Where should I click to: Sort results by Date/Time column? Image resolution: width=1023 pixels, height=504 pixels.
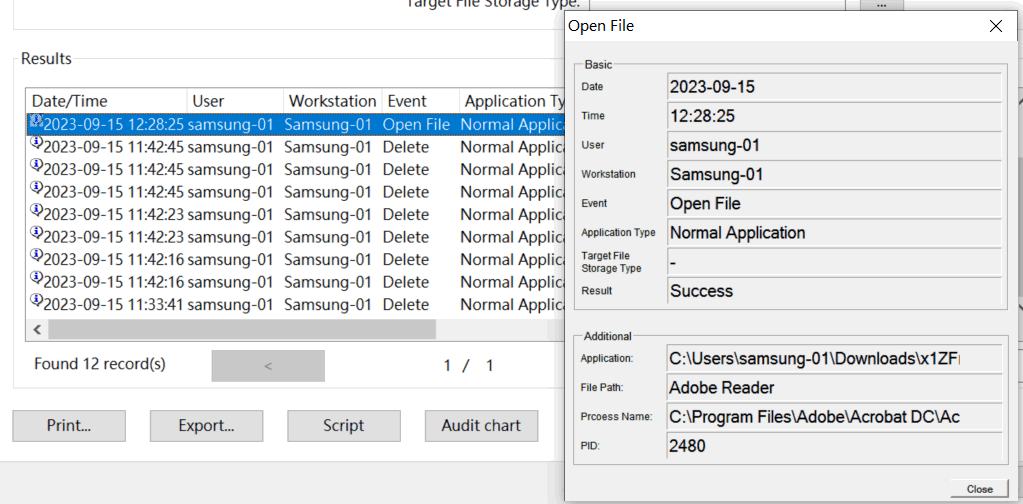point(107,101)
